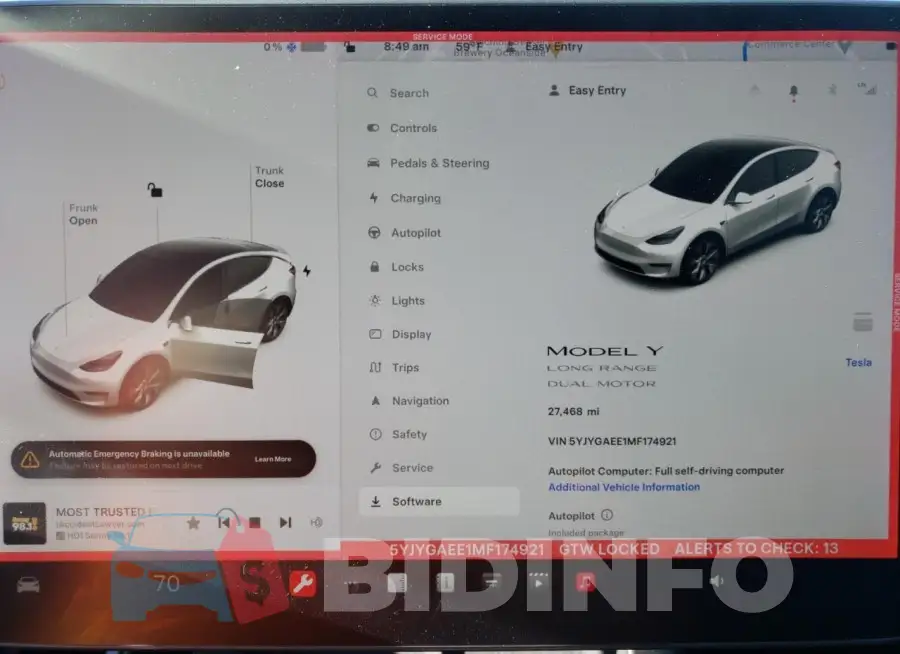Tap the SERVICE MODE banner label
The width and height of the screenshot is (900, 654).
coord(443,37)
